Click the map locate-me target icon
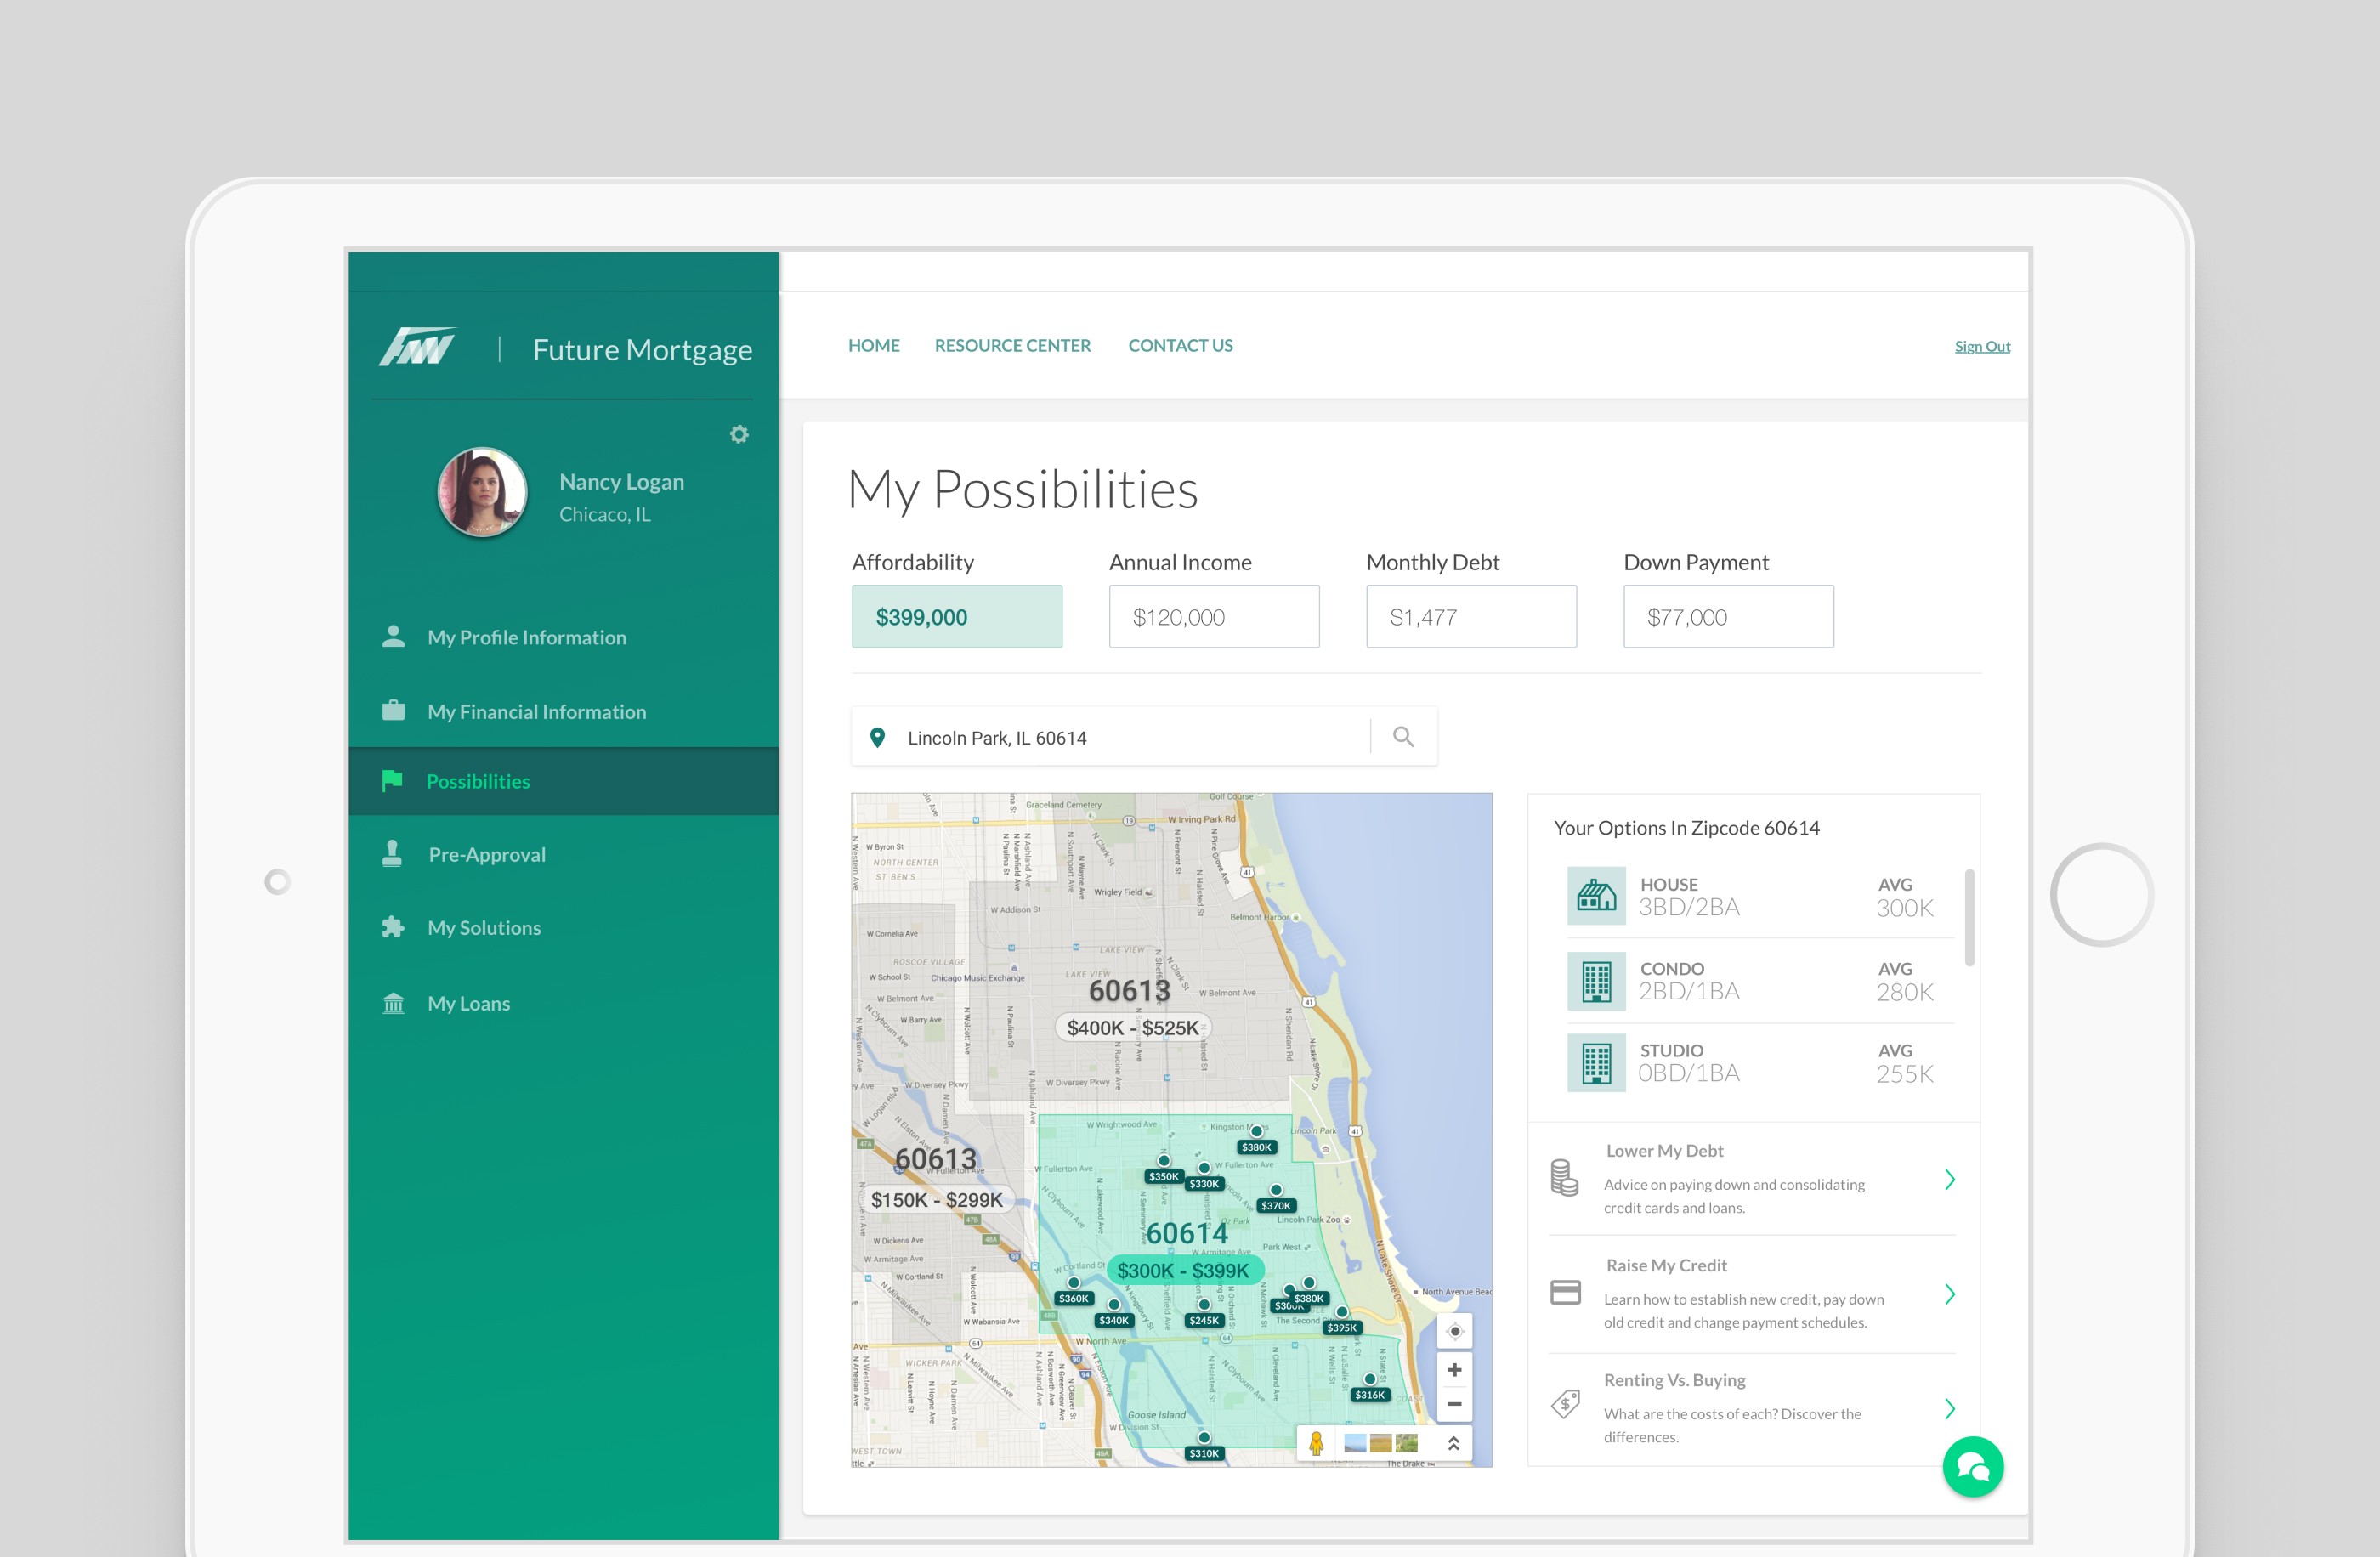 [1455, 1331]
